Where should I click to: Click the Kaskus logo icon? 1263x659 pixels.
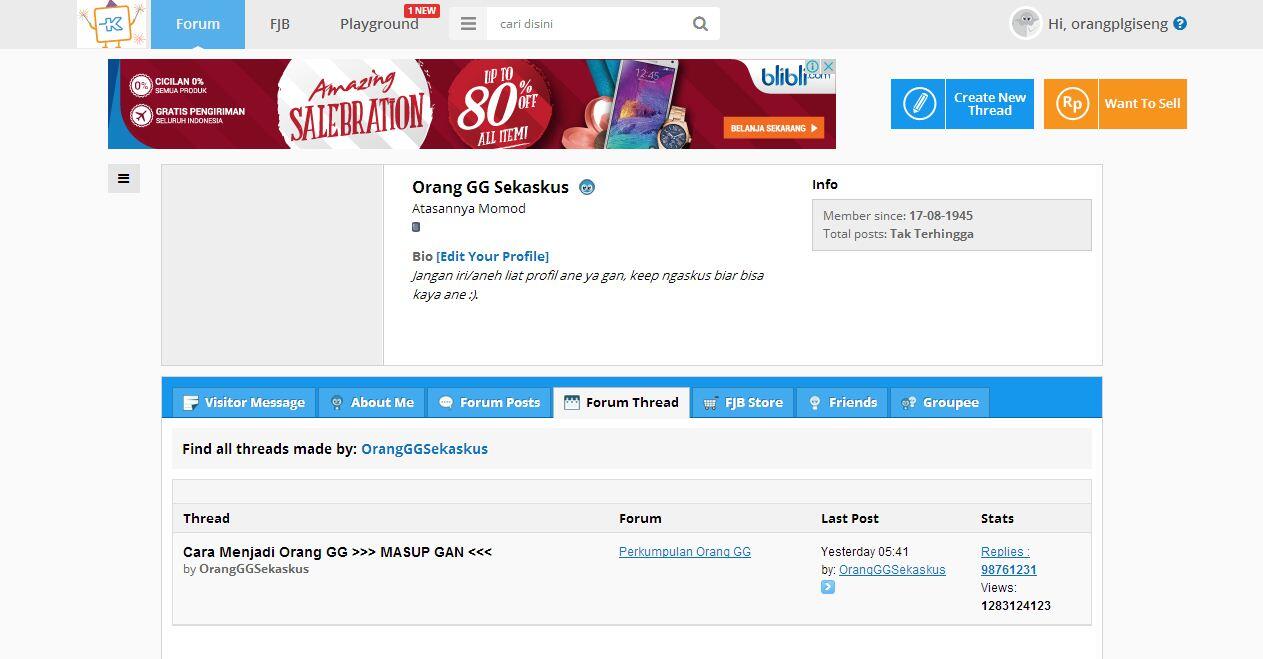pos(111,24)
